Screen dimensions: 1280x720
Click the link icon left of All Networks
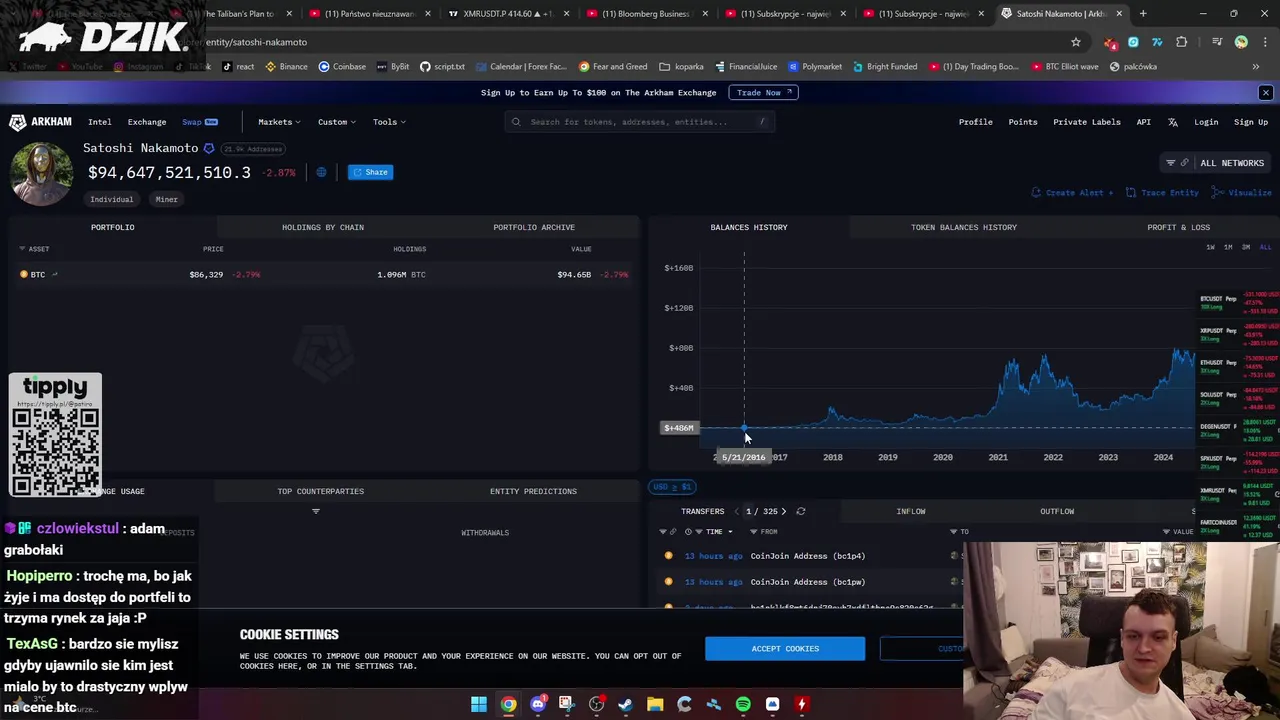[1185, 163]
